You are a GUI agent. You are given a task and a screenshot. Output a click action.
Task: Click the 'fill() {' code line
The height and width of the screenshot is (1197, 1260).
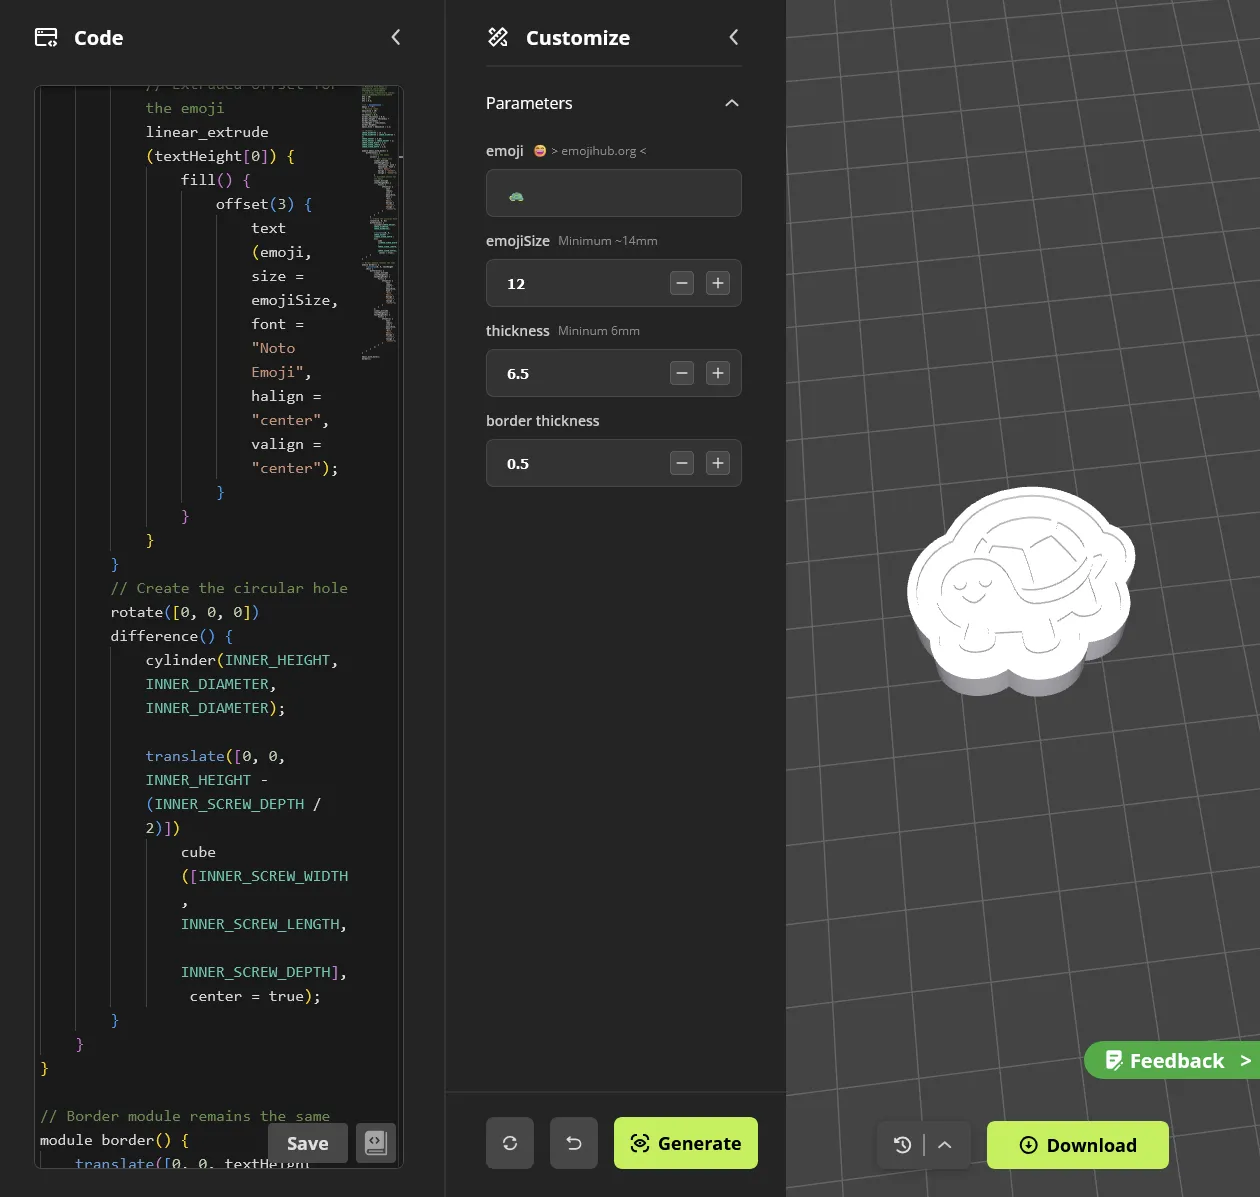216,180
